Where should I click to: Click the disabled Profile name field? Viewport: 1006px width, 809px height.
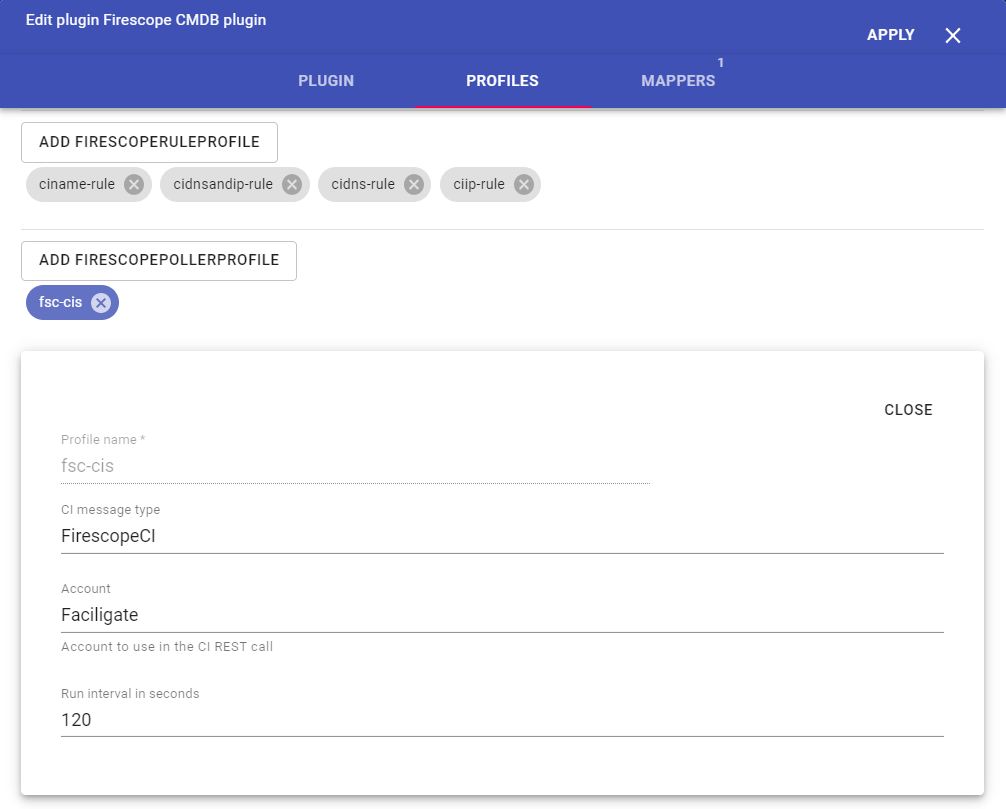point(355,466)
